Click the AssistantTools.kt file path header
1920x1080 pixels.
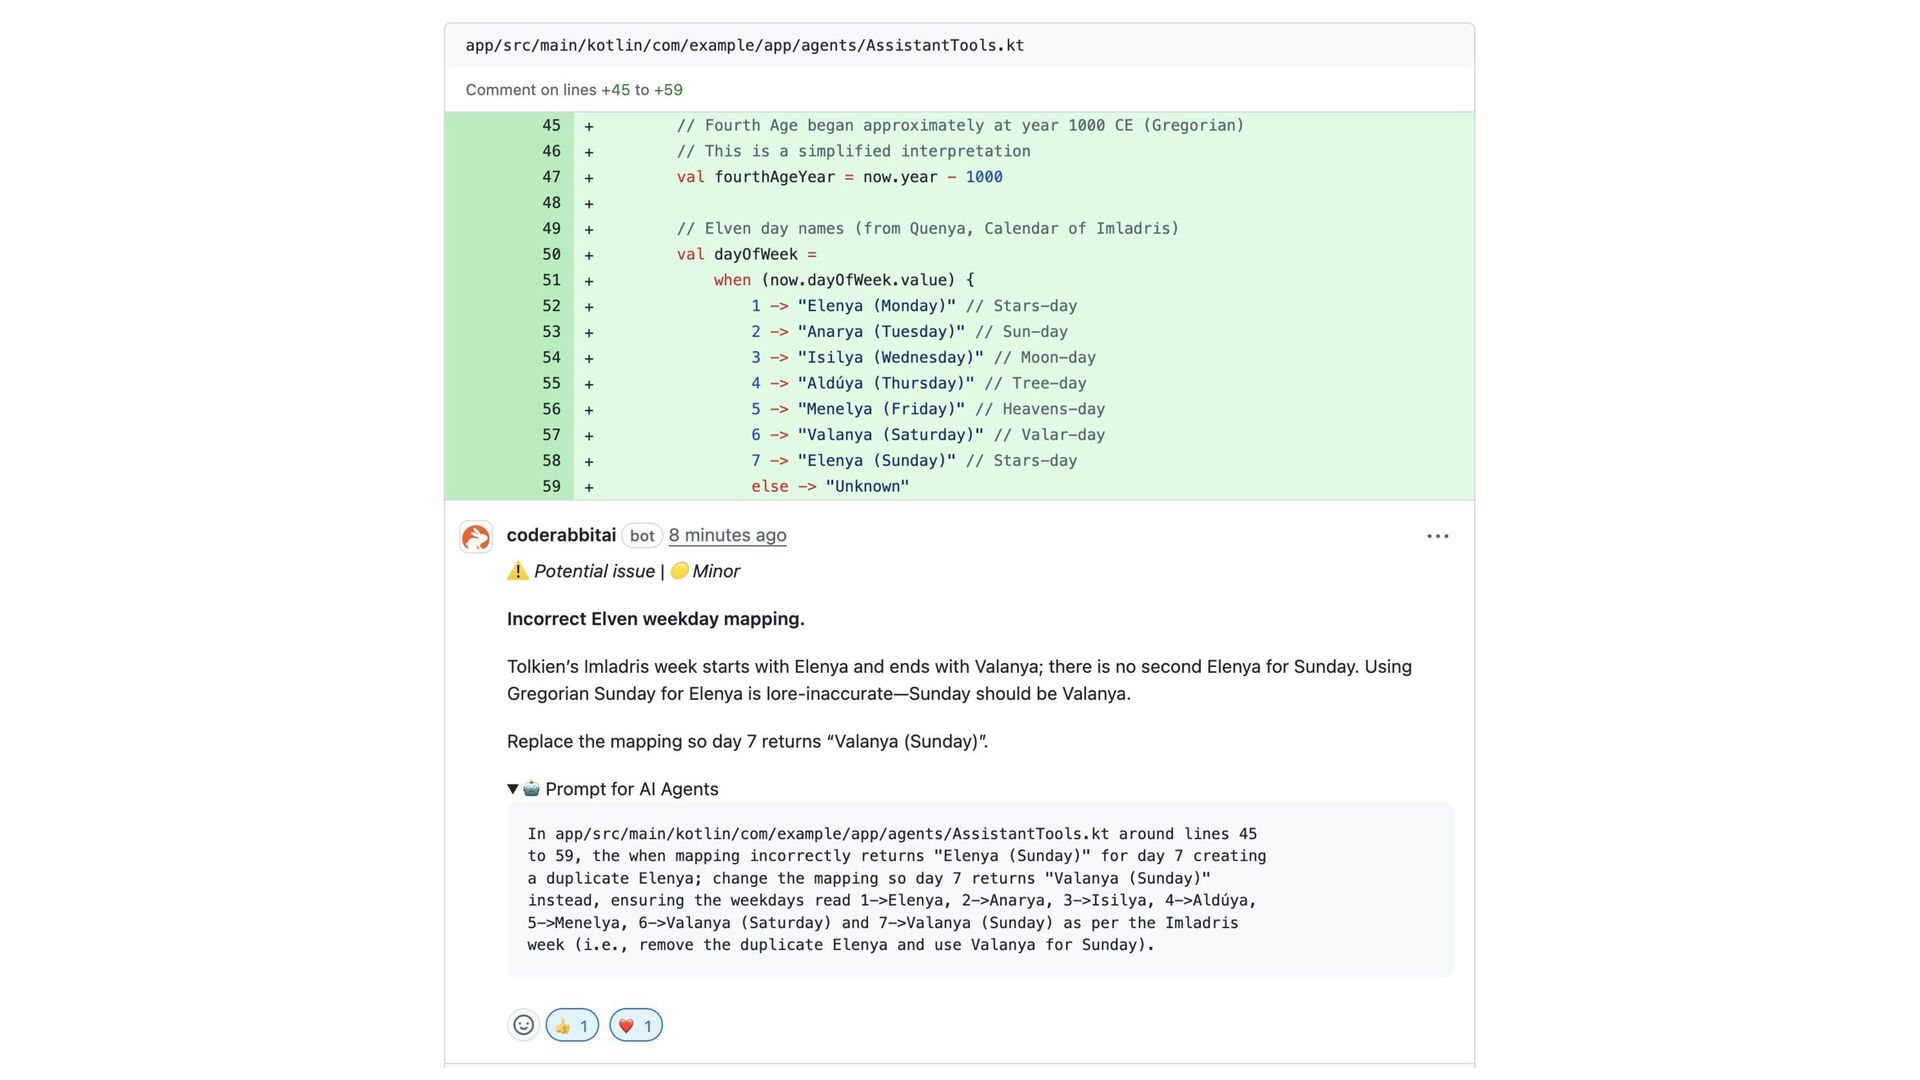[744, 45]
